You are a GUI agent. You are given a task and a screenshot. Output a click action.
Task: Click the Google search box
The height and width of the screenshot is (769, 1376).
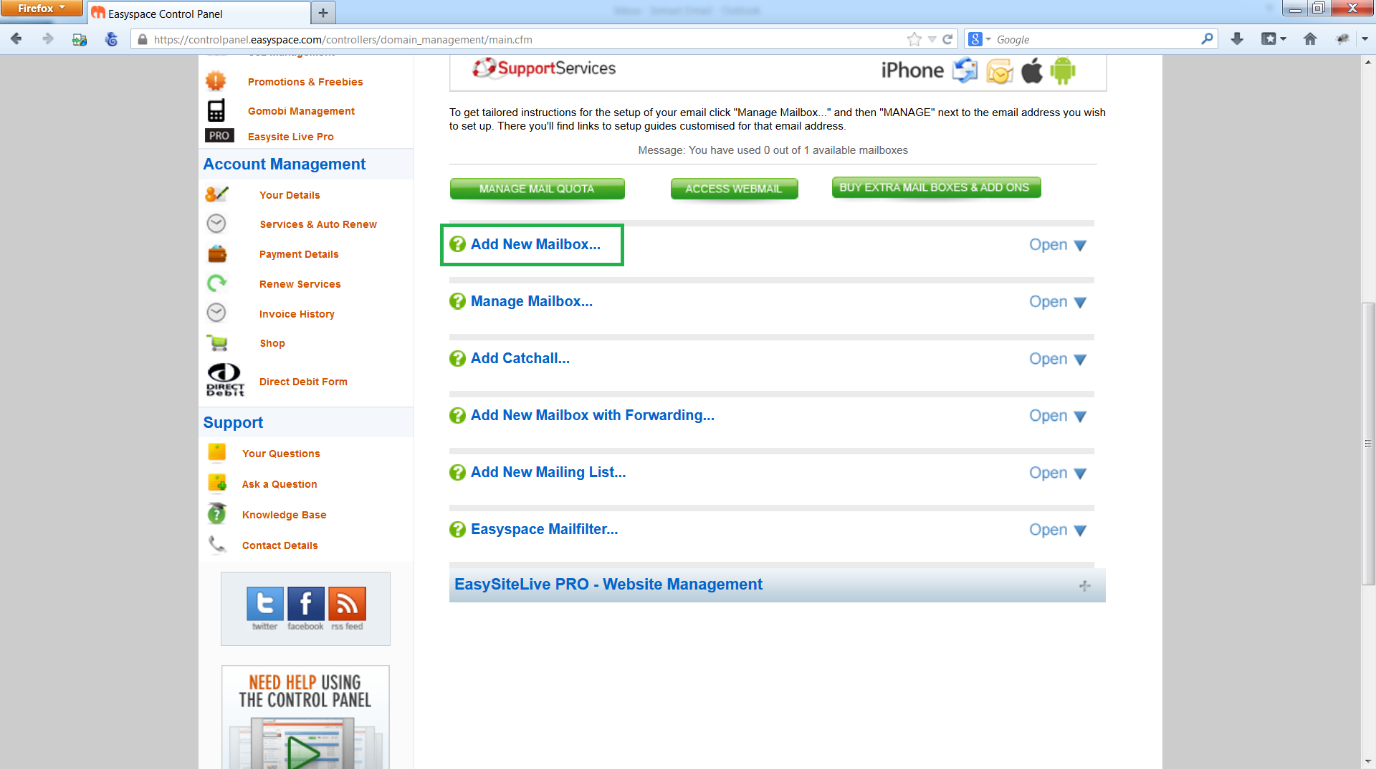coord(1095,39)
